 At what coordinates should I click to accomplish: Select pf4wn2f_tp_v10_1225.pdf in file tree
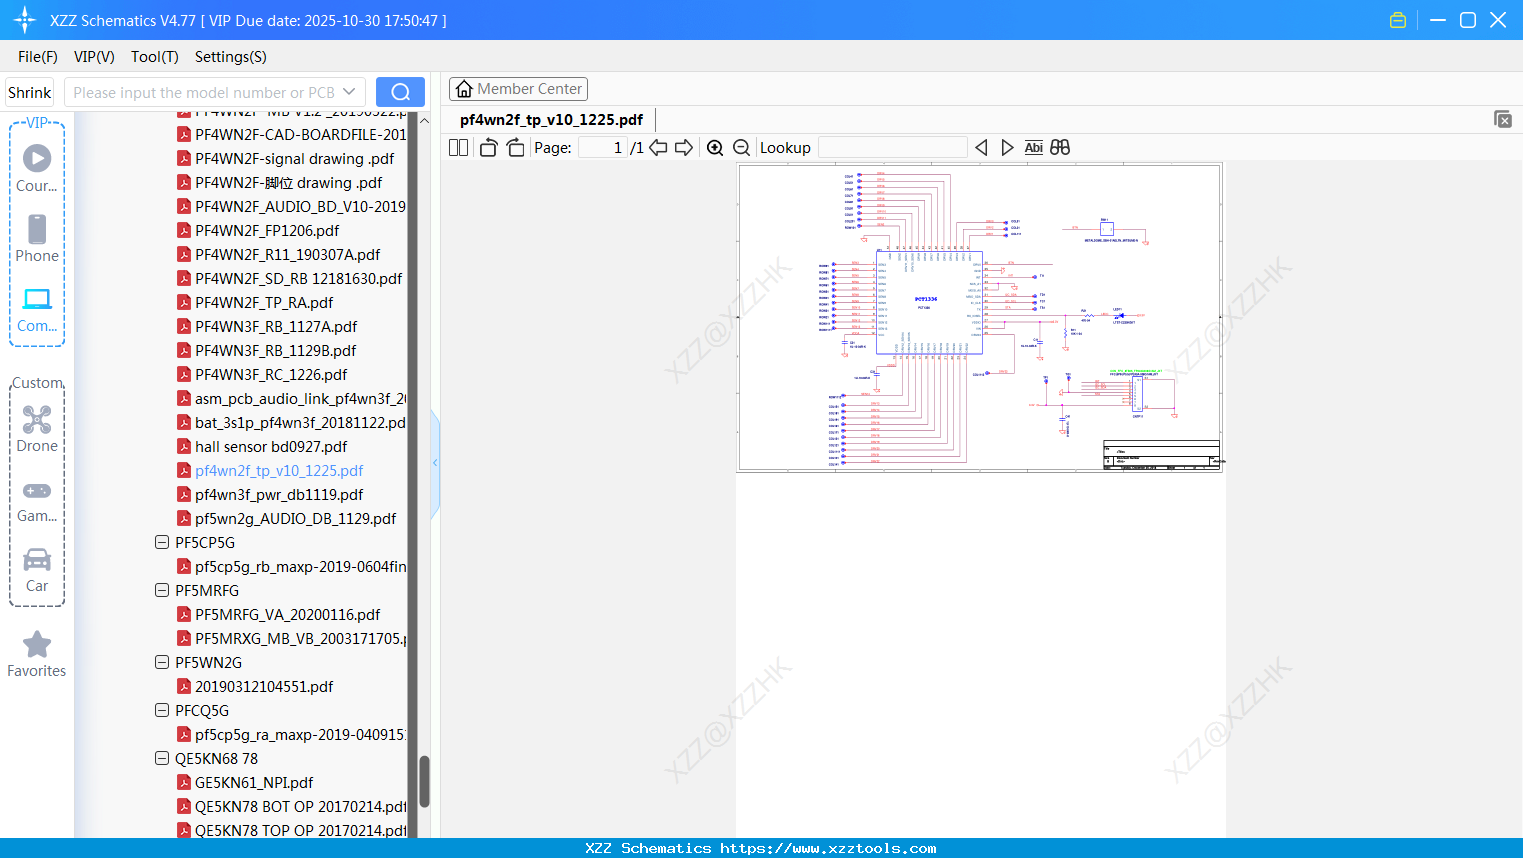pos(279,470)
